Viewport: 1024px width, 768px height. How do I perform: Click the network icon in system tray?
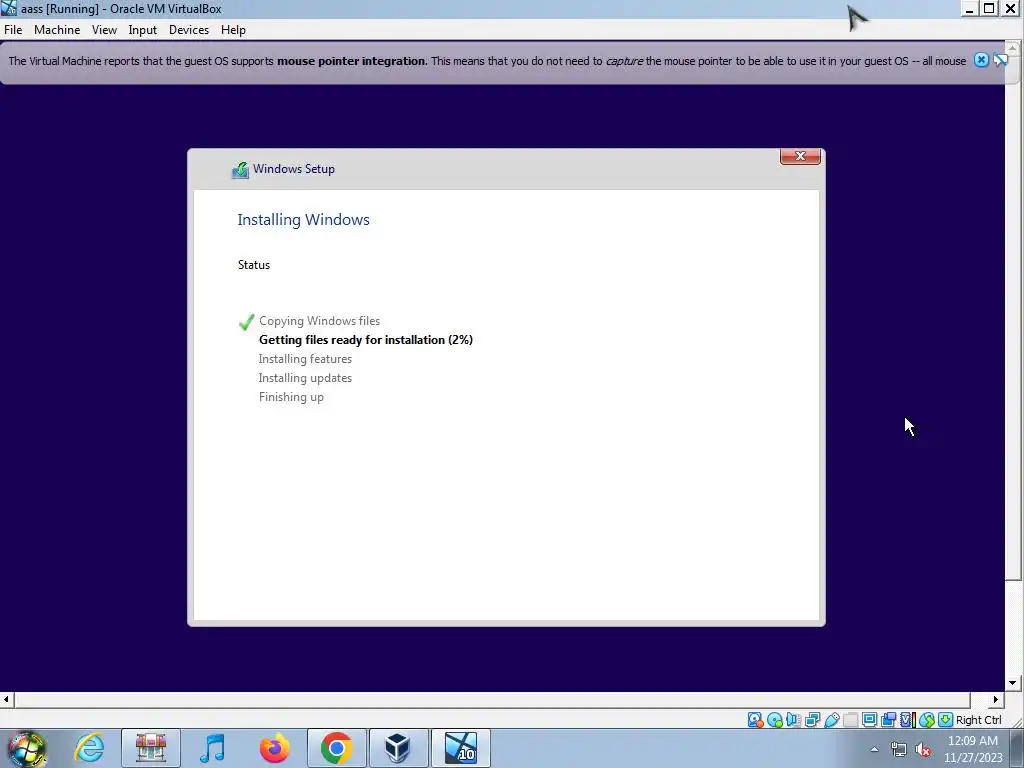899,750
